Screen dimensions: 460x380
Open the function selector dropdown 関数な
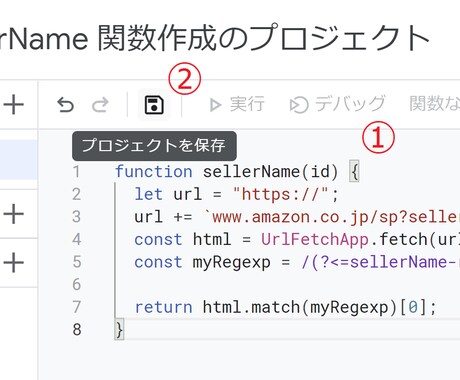pyautogui.click(x=434, y=104)
